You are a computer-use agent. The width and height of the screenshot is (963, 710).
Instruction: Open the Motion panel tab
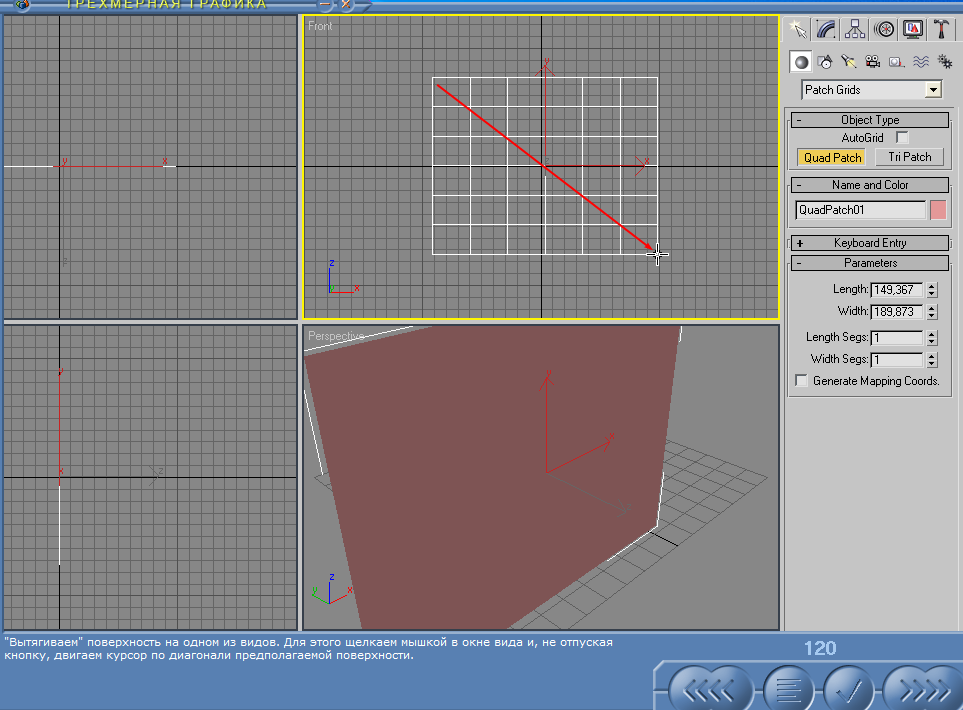(x=884, y=29)
